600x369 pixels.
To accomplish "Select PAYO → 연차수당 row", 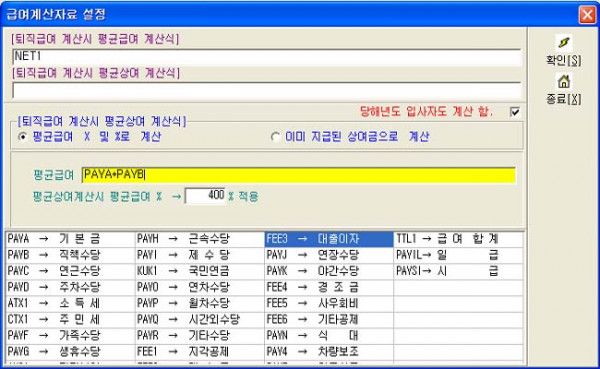I will click(x=200, y=287).
